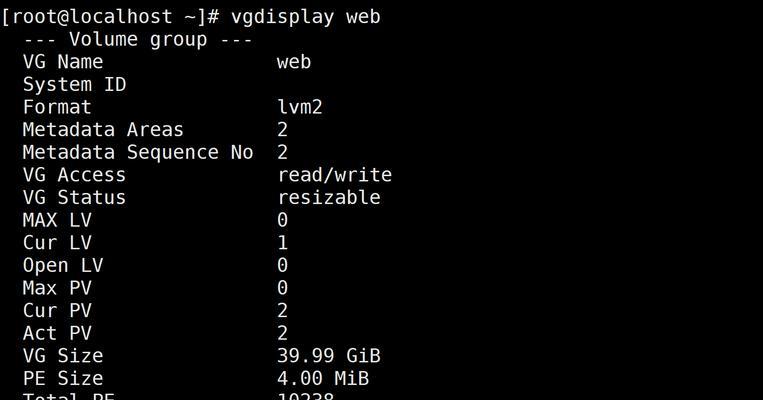Click the Act PV value 2
The width and height of the screenshot is (763, 400).
tap(283, 333)
